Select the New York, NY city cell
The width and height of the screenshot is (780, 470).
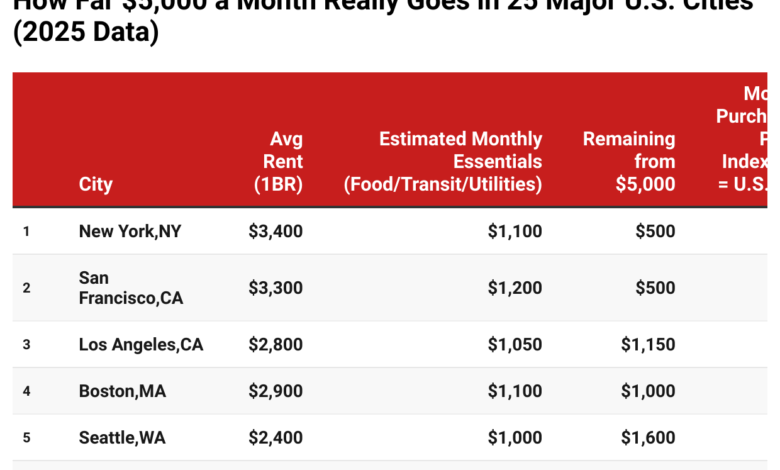point(130,231)
